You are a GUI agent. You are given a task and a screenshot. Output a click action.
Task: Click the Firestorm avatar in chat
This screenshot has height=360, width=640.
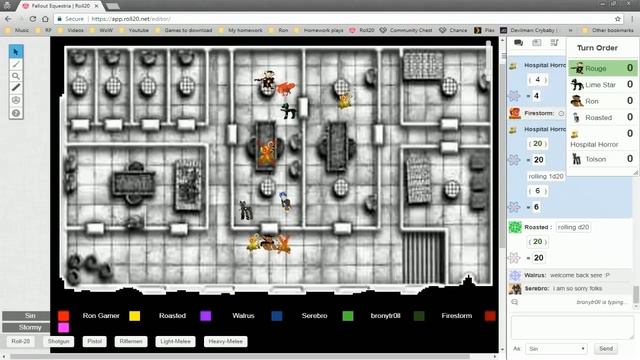(515, 113)
